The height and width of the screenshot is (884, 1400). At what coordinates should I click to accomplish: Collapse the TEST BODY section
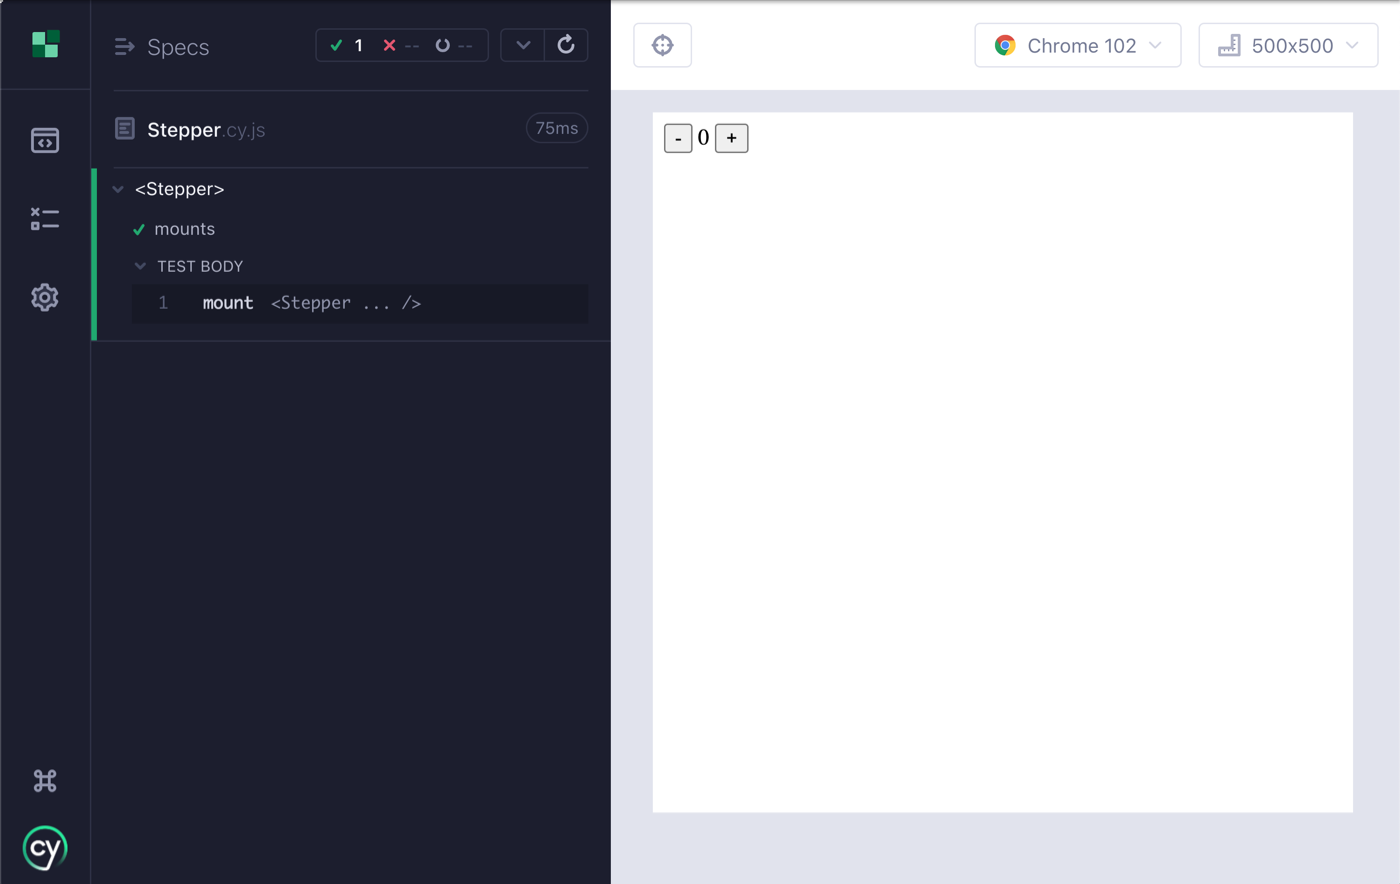(x=141, y=266)
